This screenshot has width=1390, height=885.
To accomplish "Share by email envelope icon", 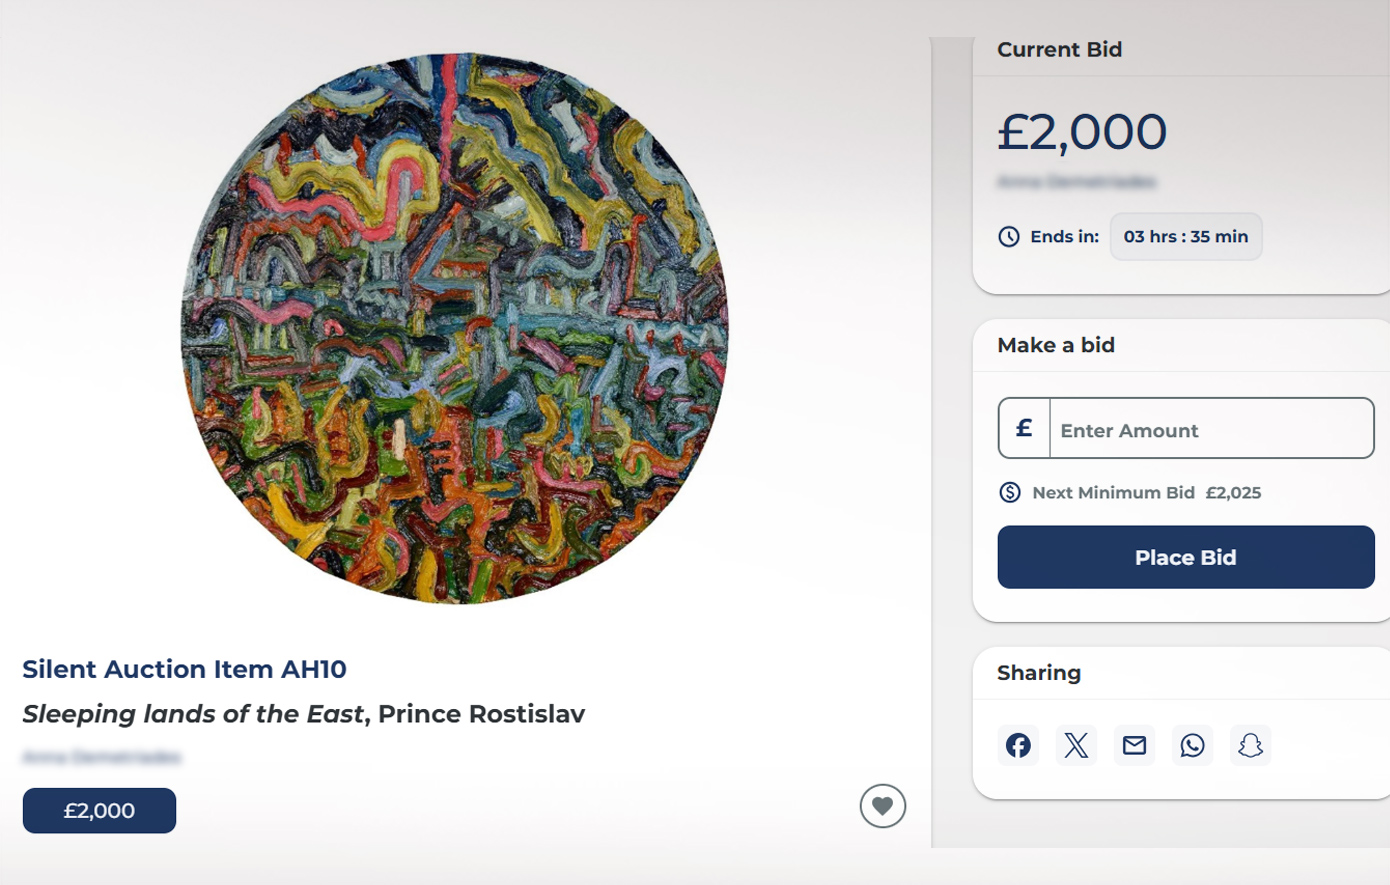I will 1134,745.
